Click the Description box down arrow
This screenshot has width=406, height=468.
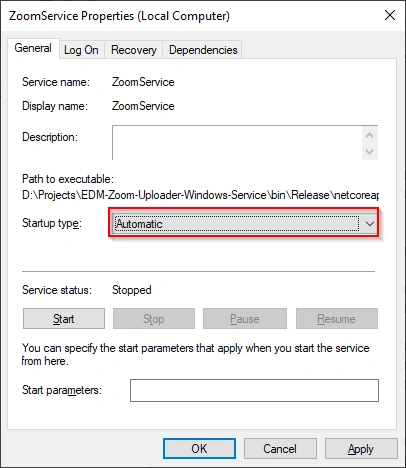[369, 152]
